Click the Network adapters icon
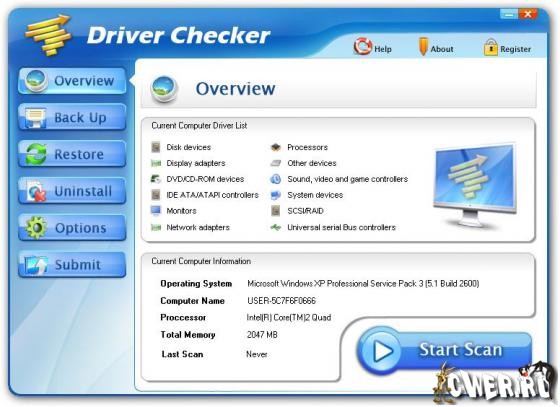Viewport: 560px width, 407px height. click(156, 227)
